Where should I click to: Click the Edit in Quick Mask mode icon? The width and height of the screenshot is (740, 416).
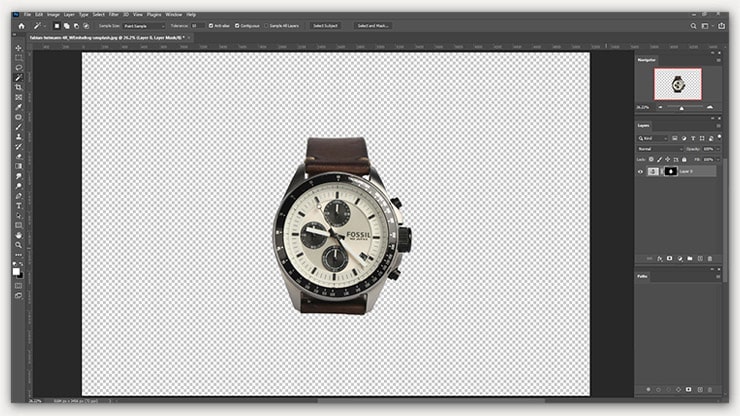point(18,286)
